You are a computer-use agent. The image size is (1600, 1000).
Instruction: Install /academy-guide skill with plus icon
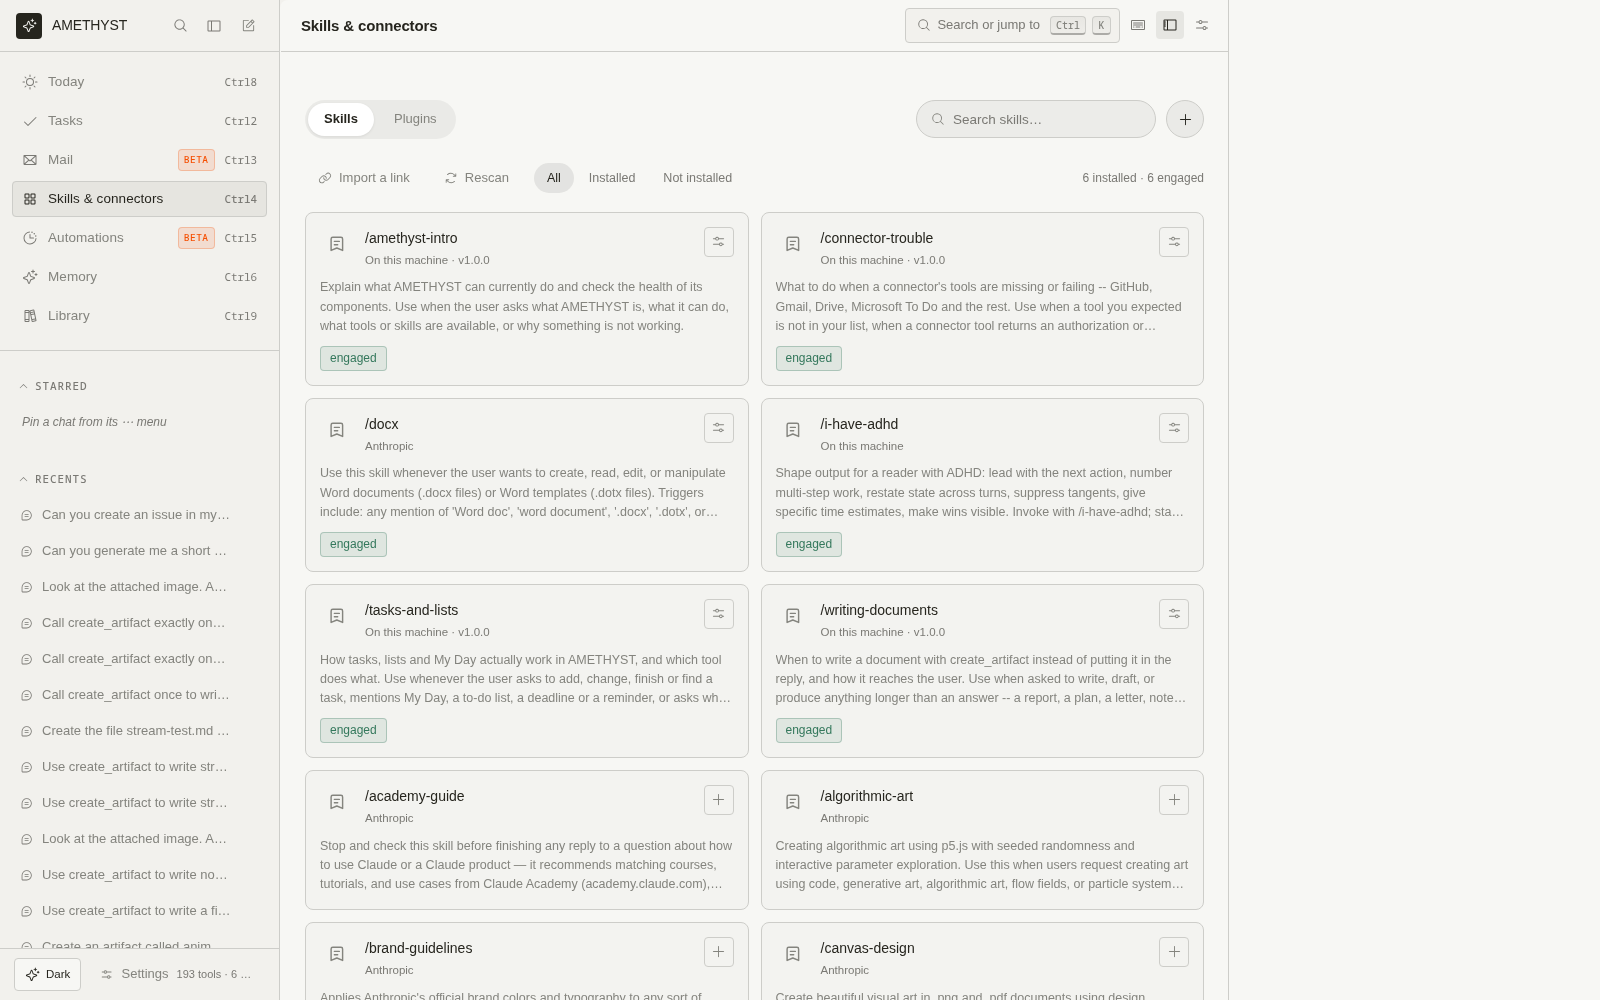[719, 800]
